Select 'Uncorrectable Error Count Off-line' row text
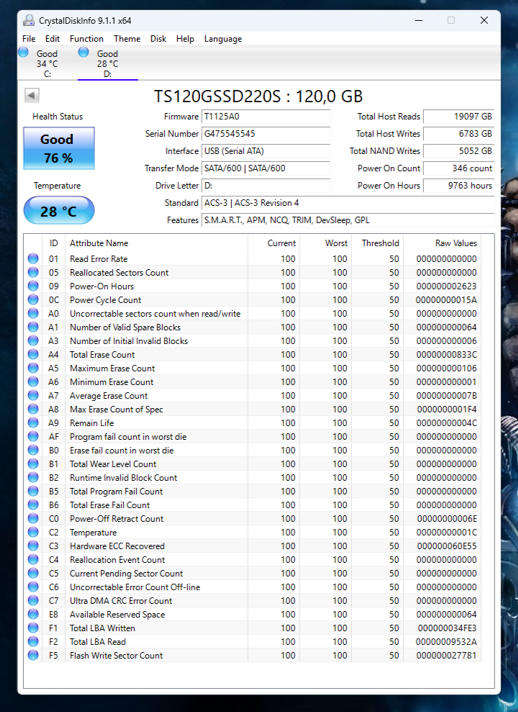 pos(135,587)
